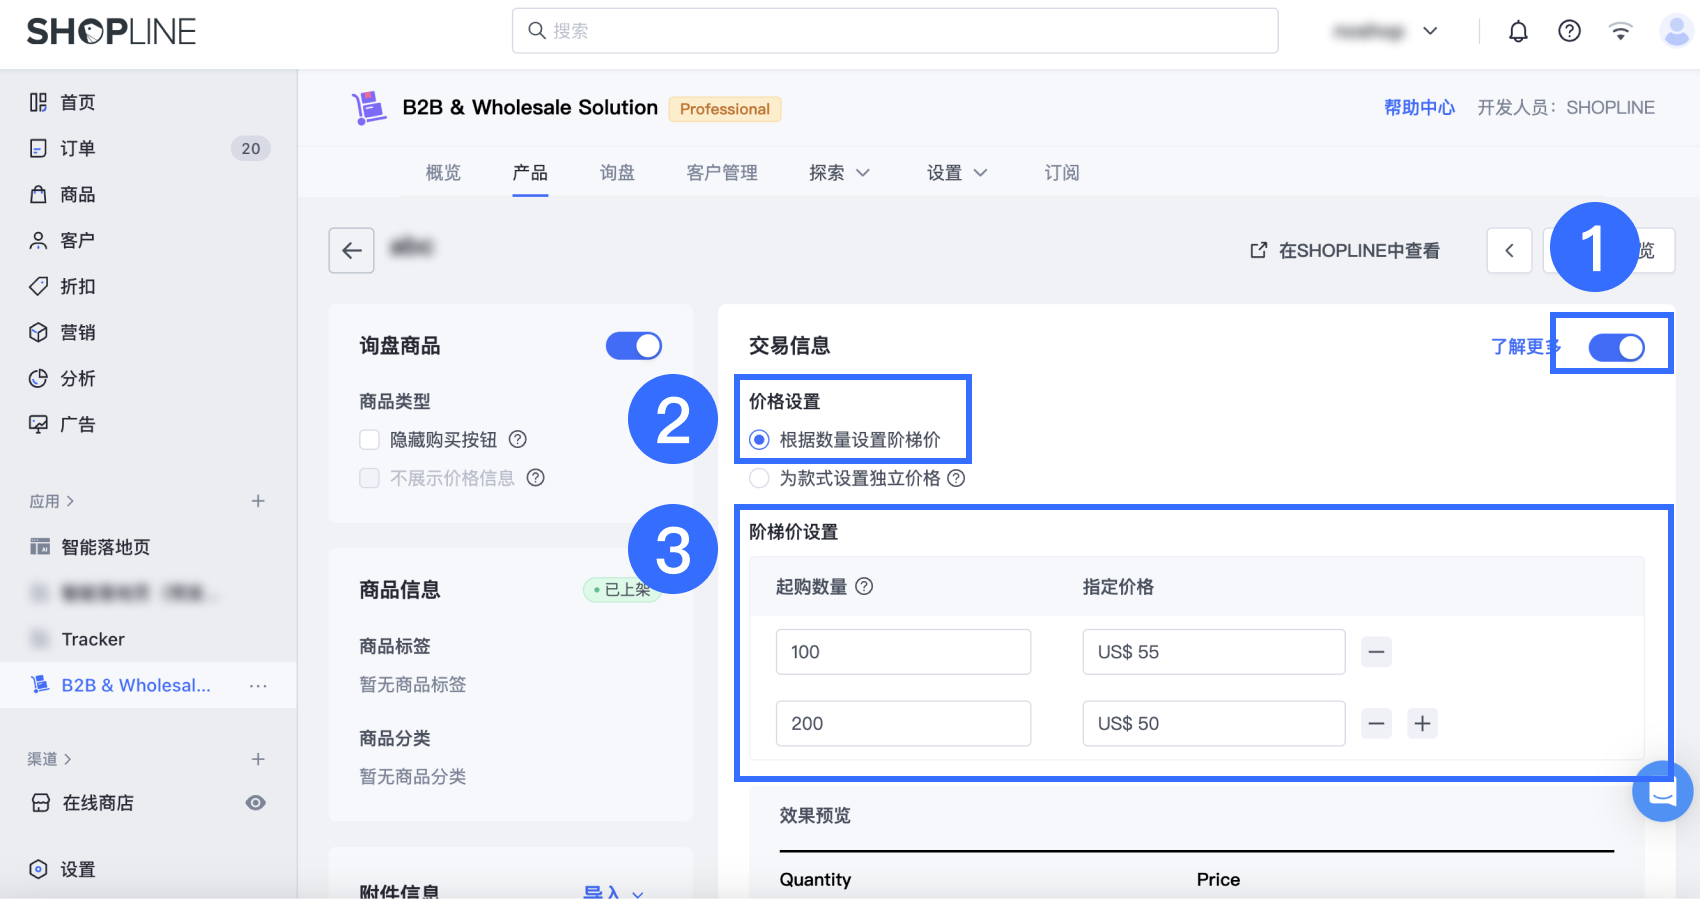Screen dimensions: 1700x899
Task: Select 为款式设置独立价格 radio
Action: (760, 478)
